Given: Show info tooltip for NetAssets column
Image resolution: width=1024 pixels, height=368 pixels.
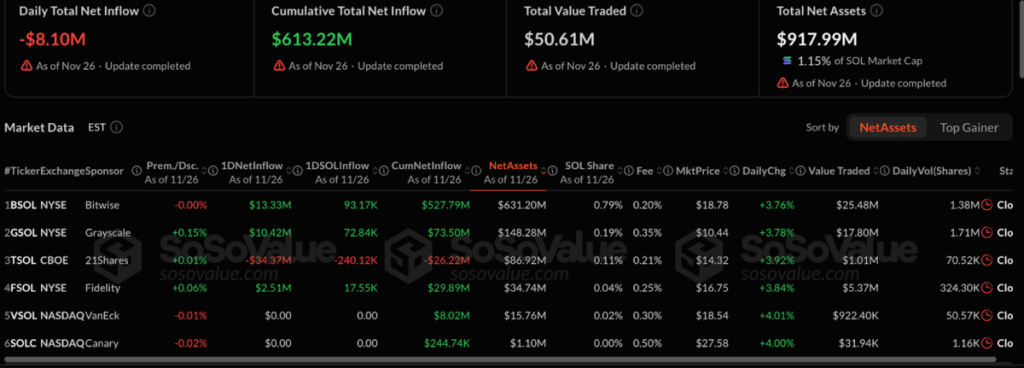Looking at the screenshot, I should (x=476, y=171).
